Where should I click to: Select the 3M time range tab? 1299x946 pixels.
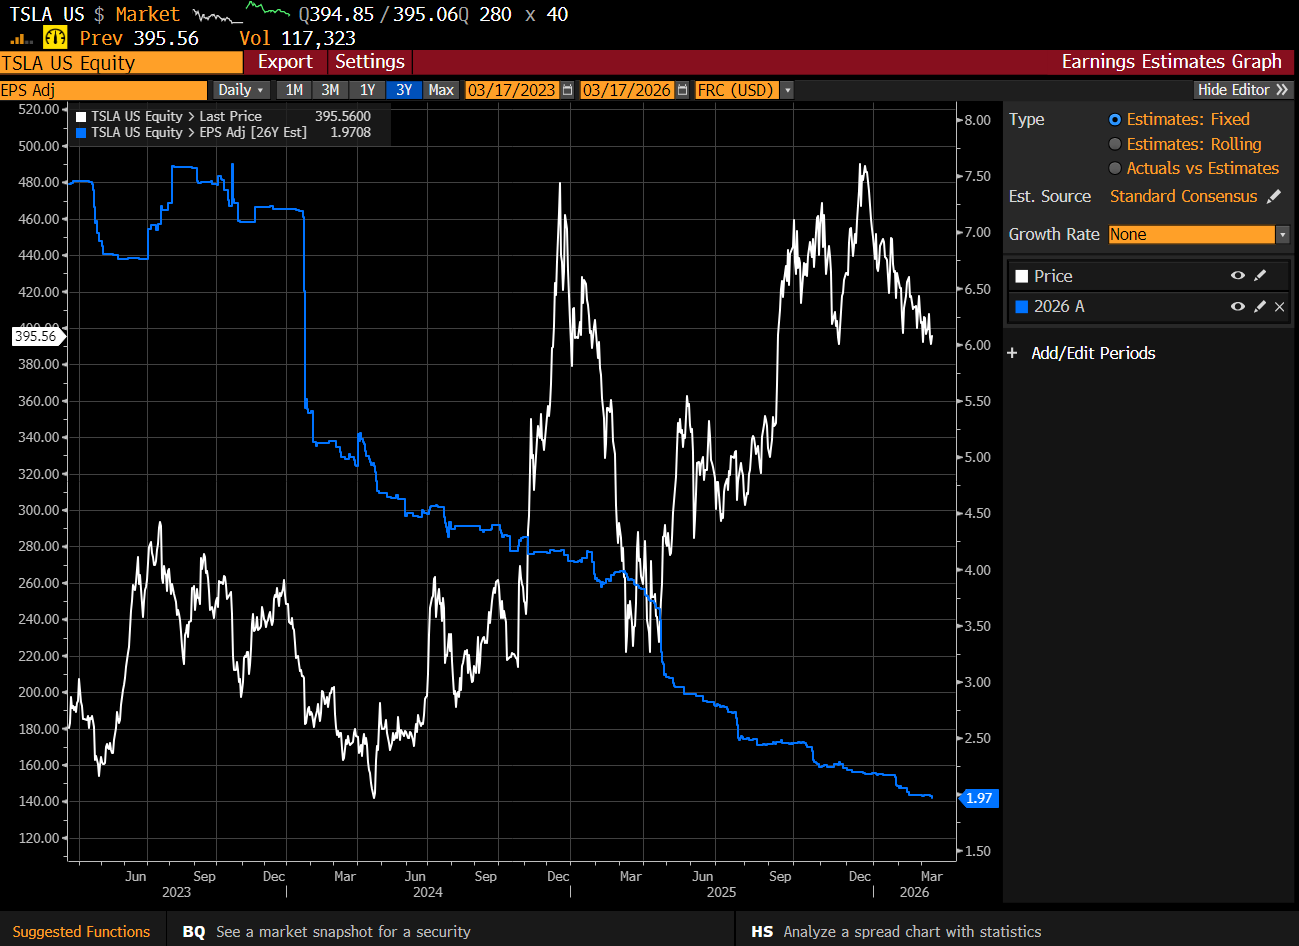(330, 90)
